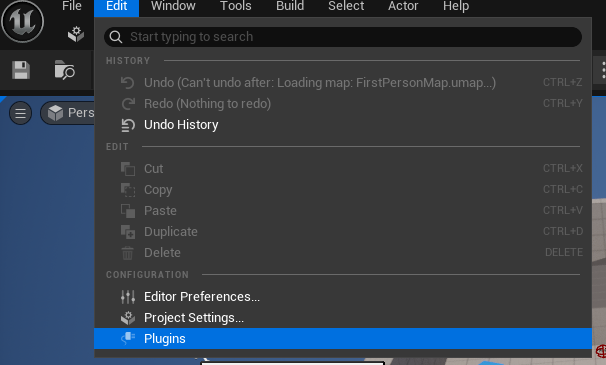Click the Copy entry
This screenshot has height=365, width=606.
[x=343, y=190]
